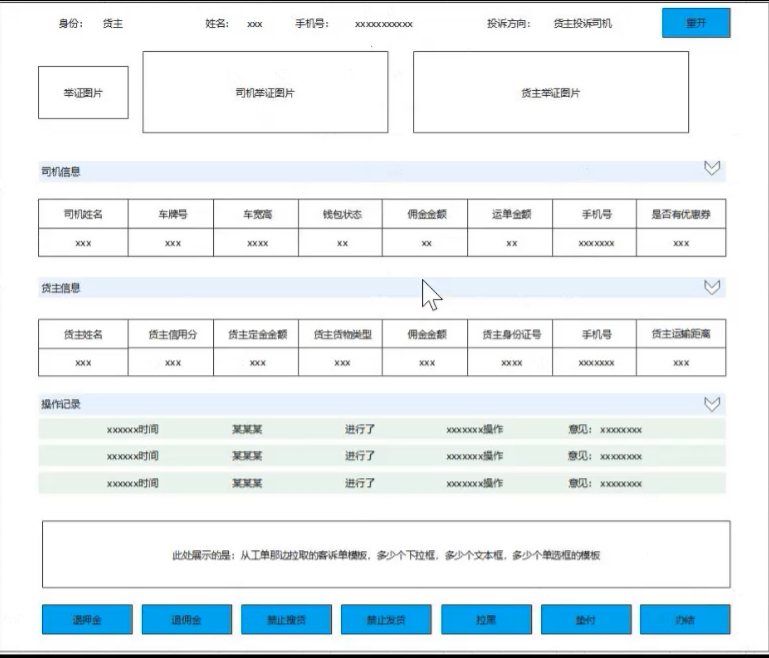Click the 投诉方向 label
The width and height of the screenshot is (769, 658).
(x=509, y=24)
